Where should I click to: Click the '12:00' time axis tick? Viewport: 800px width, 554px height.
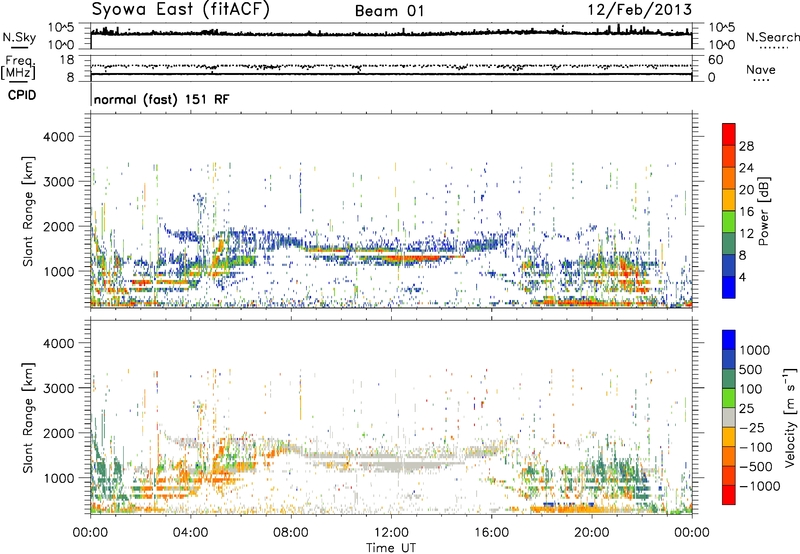coord(391,532)
